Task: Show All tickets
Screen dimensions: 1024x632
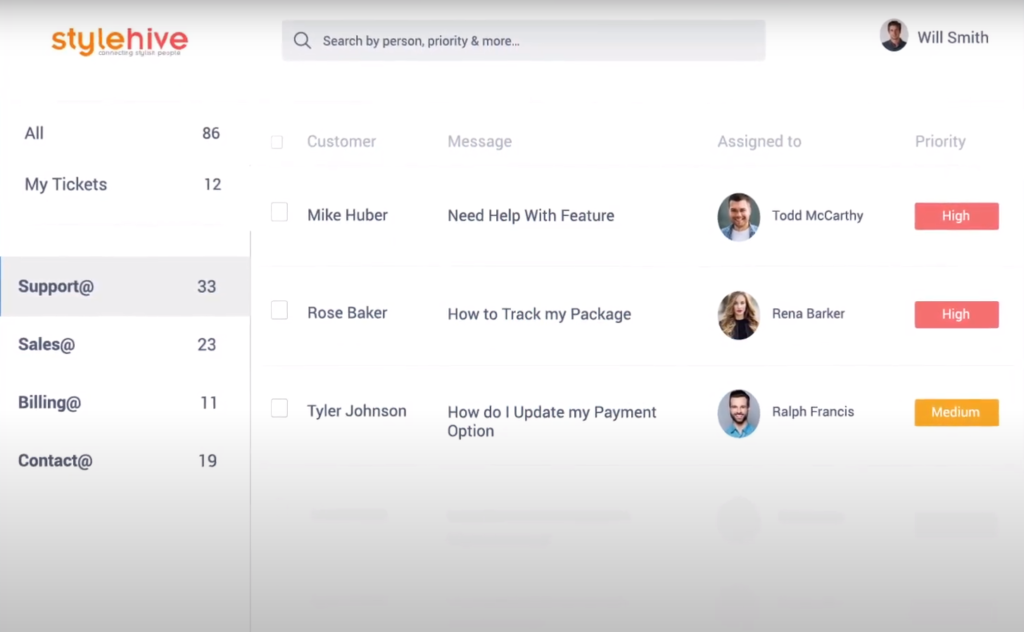Action: [x=34, y=133]
